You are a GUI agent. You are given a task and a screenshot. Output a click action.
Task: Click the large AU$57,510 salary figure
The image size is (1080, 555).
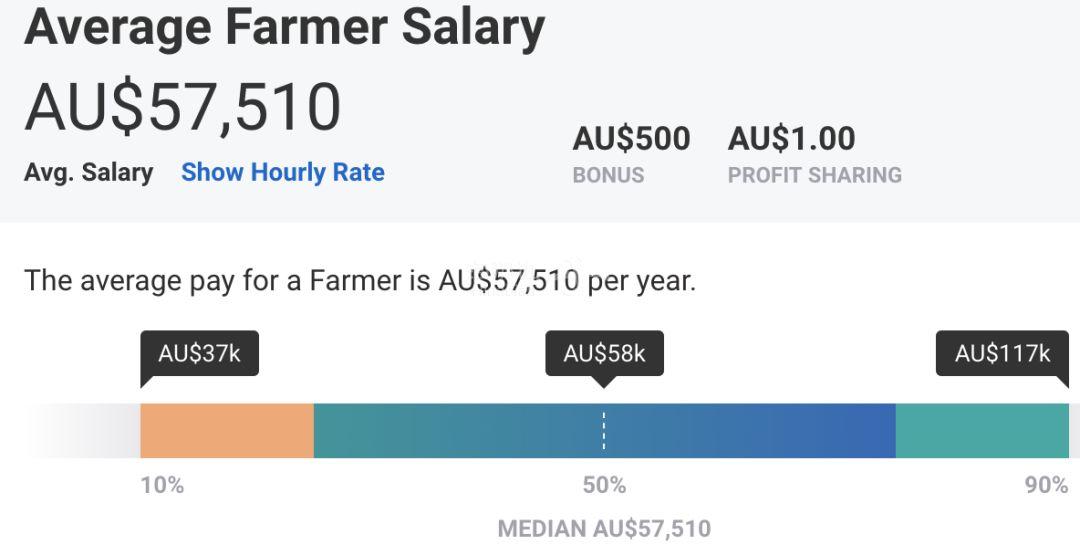point(183,108)
